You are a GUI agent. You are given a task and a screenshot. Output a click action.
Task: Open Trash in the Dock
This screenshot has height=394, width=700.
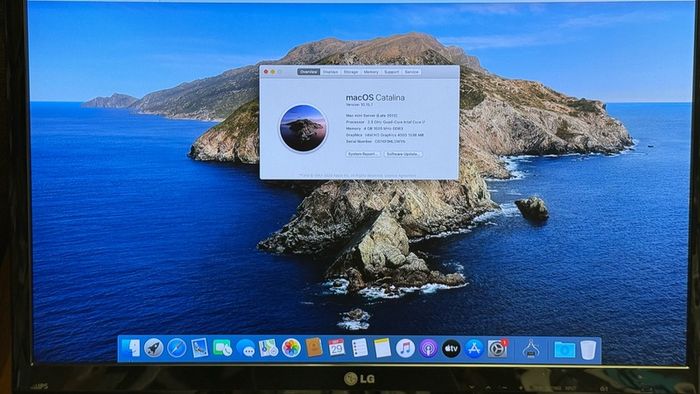point(588,349)
